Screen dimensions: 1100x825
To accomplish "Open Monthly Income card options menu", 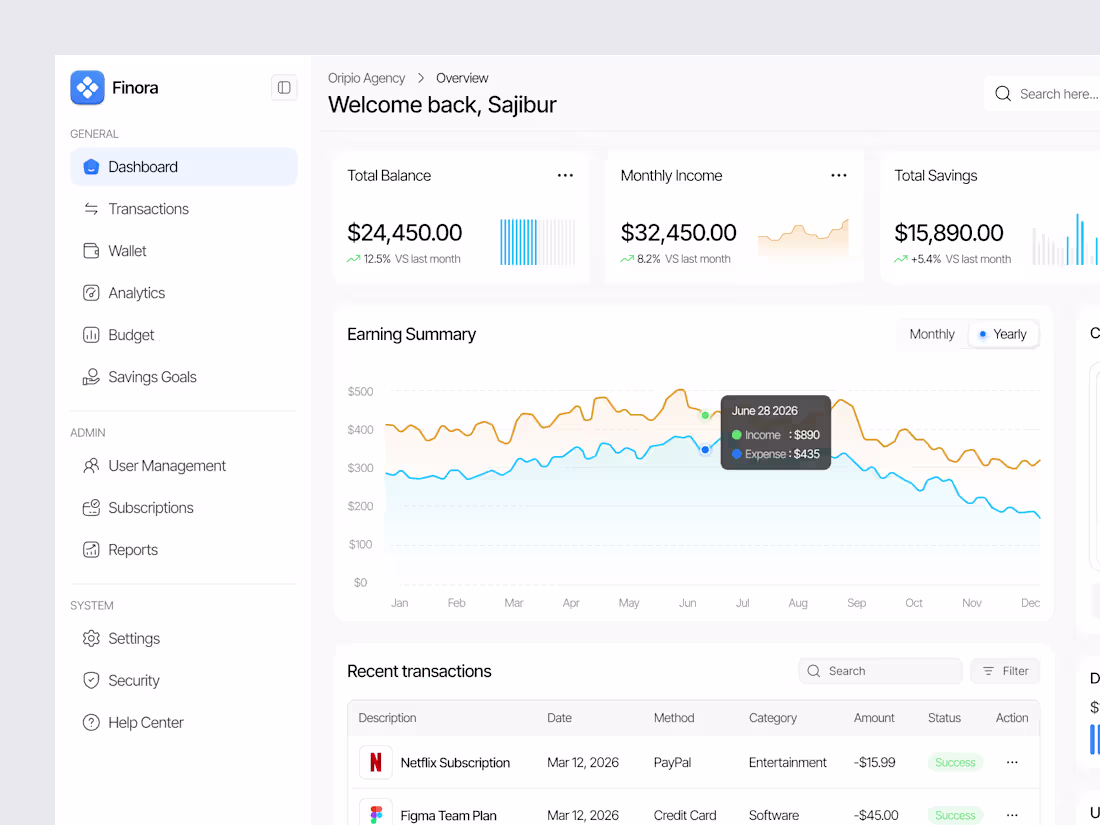I will coord(838,175).
